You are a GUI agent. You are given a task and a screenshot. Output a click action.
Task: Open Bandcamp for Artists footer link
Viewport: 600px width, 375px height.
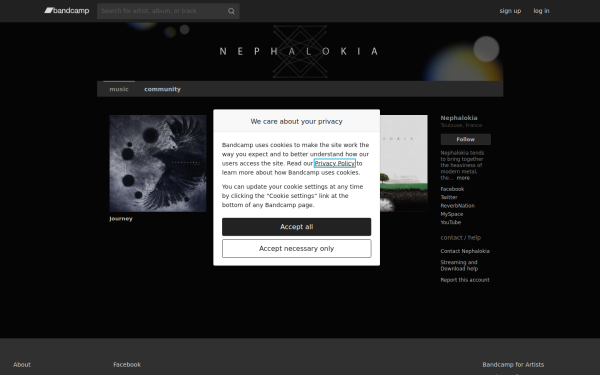pos(513,365)
